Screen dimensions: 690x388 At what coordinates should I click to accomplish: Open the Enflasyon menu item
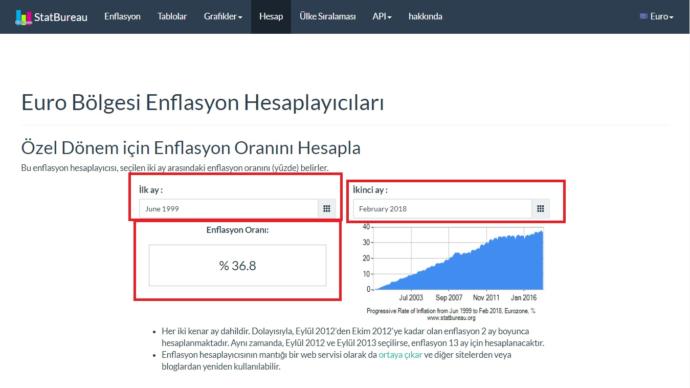[x=122, y=16]
